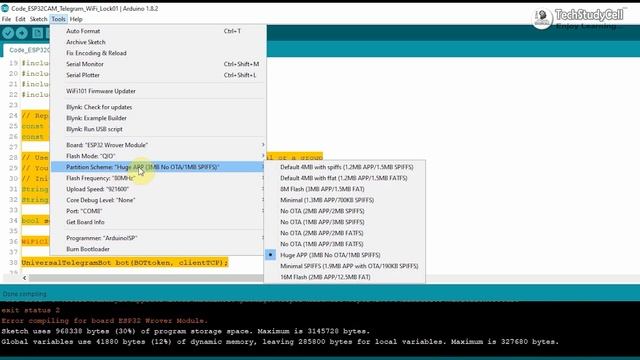
Task: Expand the Upload Speed "921600" submenu
Action: 158,189
